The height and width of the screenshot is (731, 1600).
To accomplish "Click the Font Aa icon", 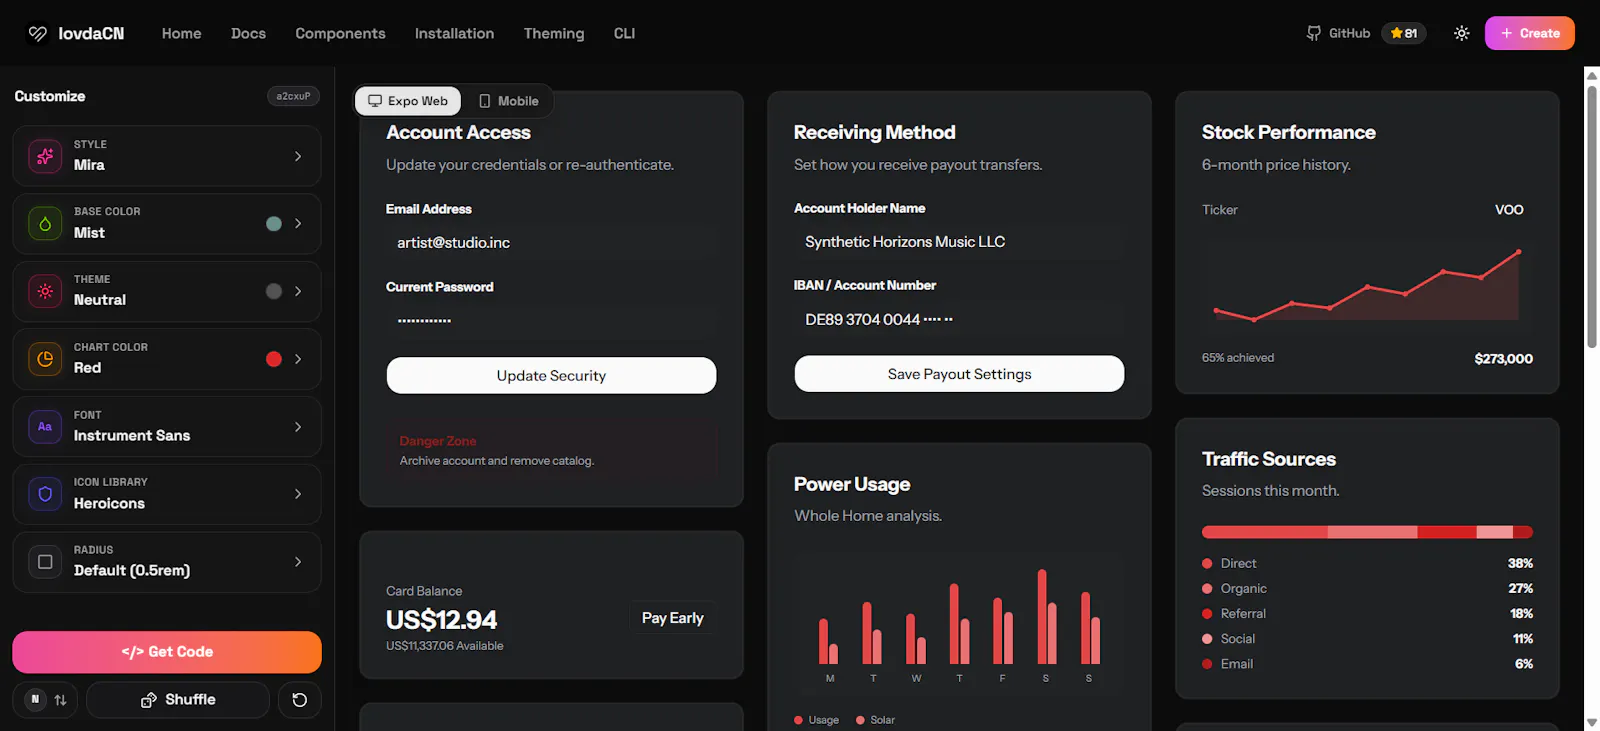I will point(45,426).
